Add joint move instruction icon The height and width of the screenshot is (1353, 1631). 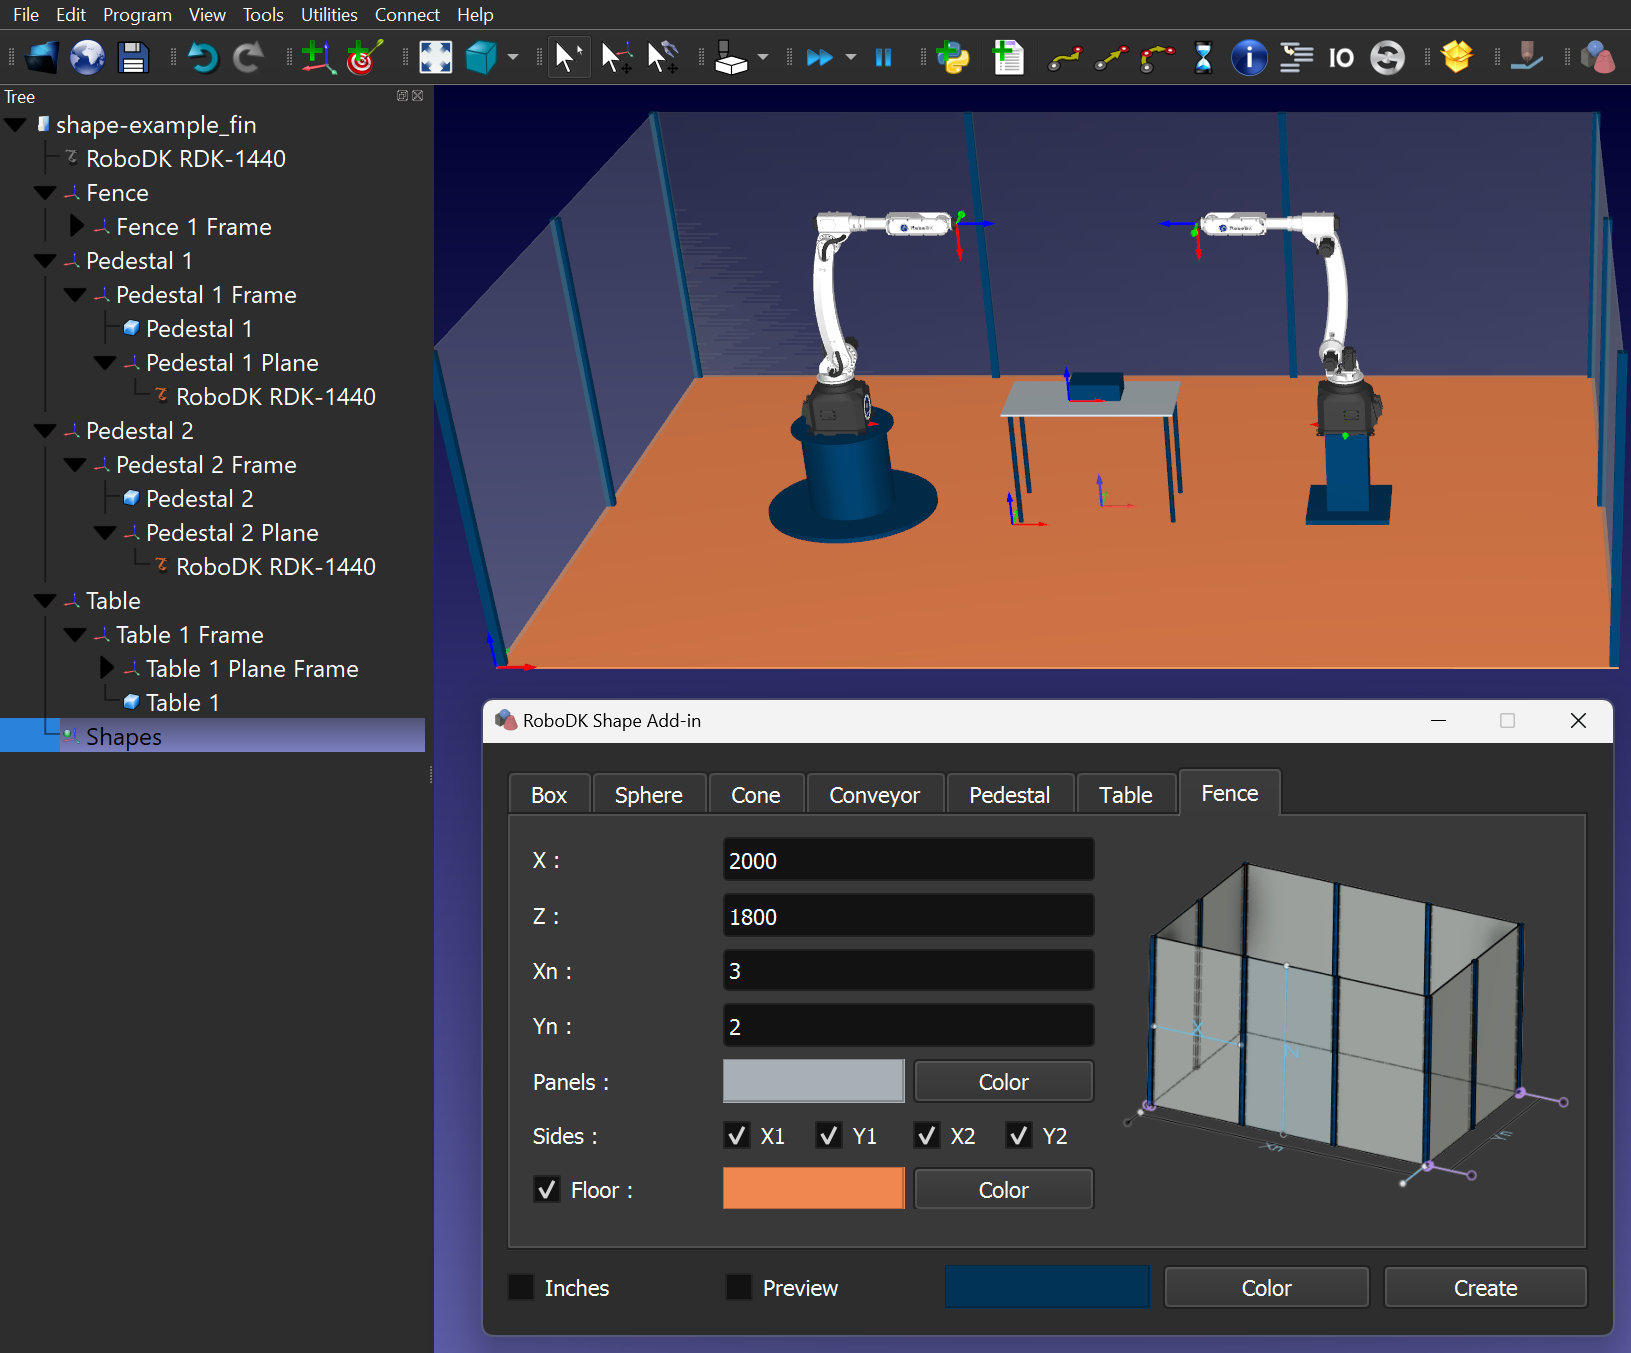[x=1065, y=58]
